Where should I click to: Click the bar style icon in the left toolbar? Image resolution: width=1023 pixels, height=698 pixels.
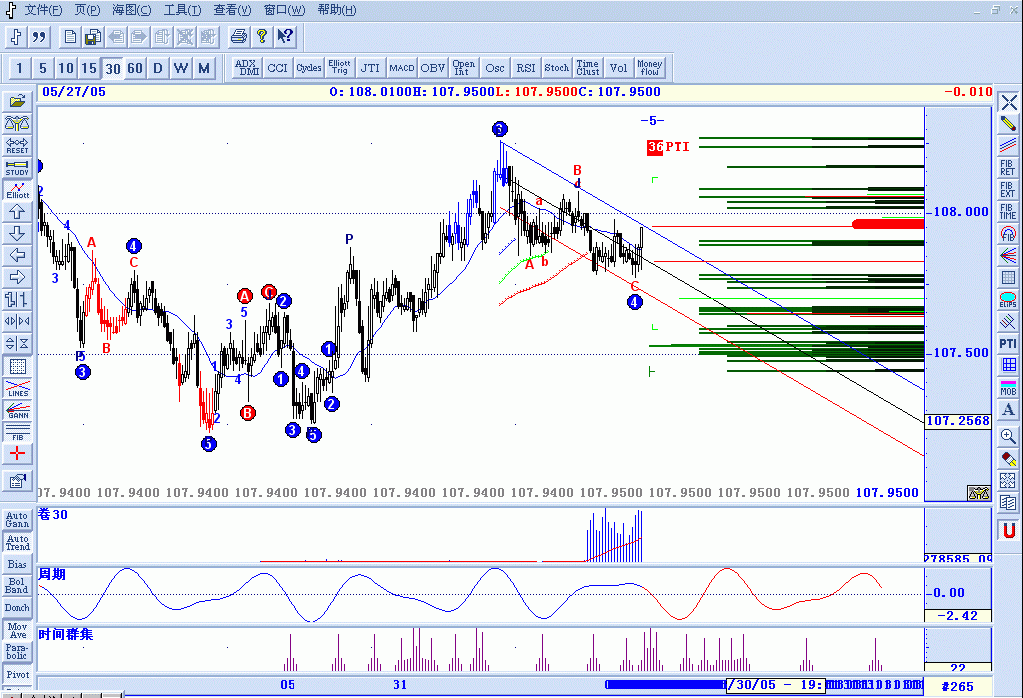click(17, 299)
